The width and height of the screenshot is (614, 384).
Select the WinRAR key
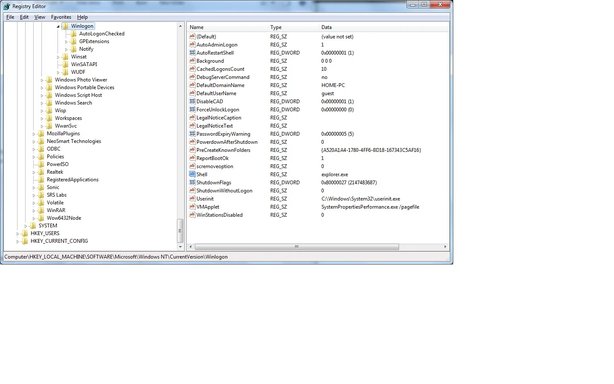click(56, 211)
